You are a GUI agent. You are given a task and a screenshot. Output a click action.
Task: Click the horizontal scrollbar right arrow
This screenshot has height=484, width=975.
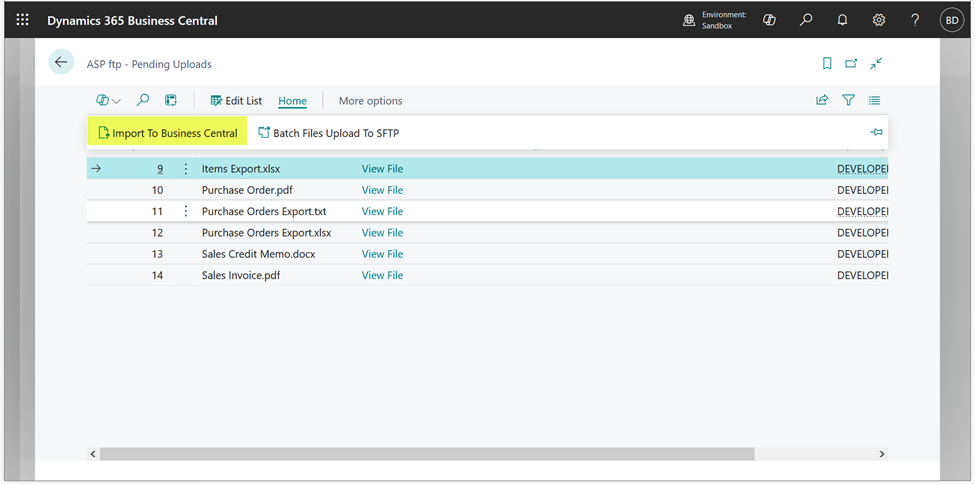click(x=882, y=454)
